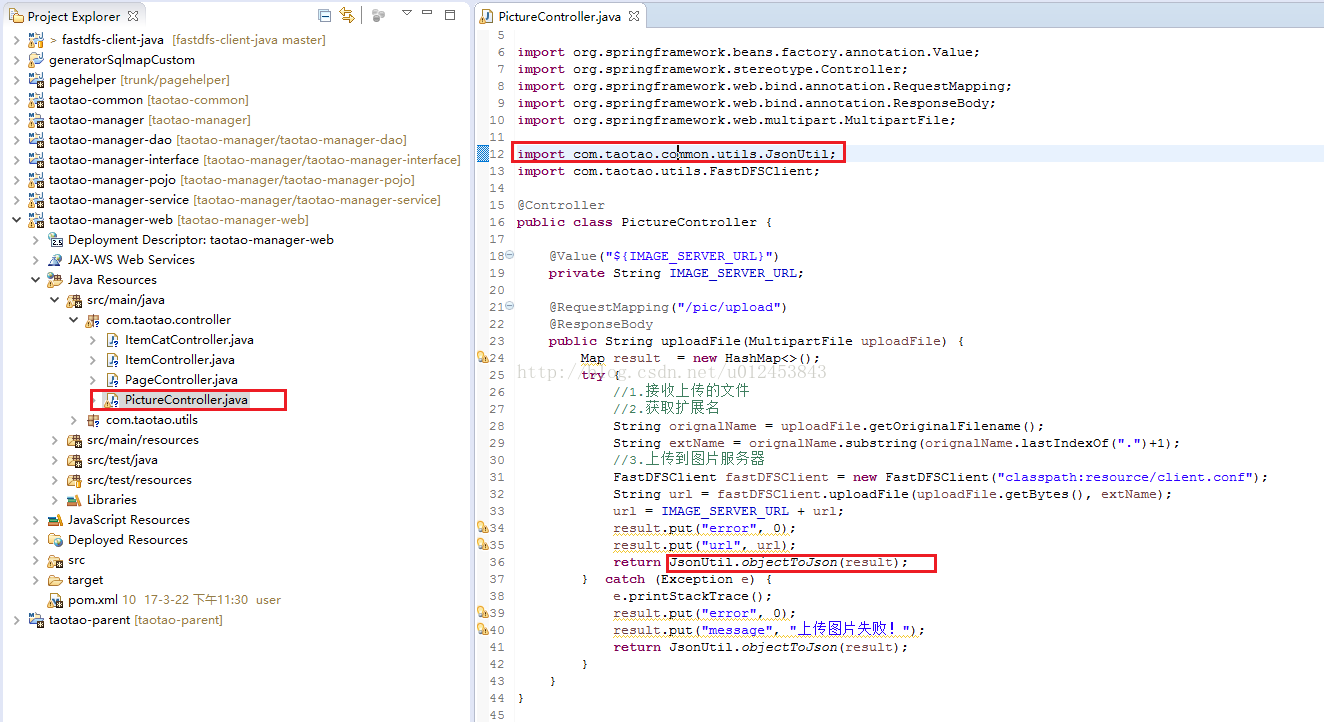This screenshot has width=1324, height=722.
Task: Select ItemCatController.java in the tree
Action: pos(189,340)
